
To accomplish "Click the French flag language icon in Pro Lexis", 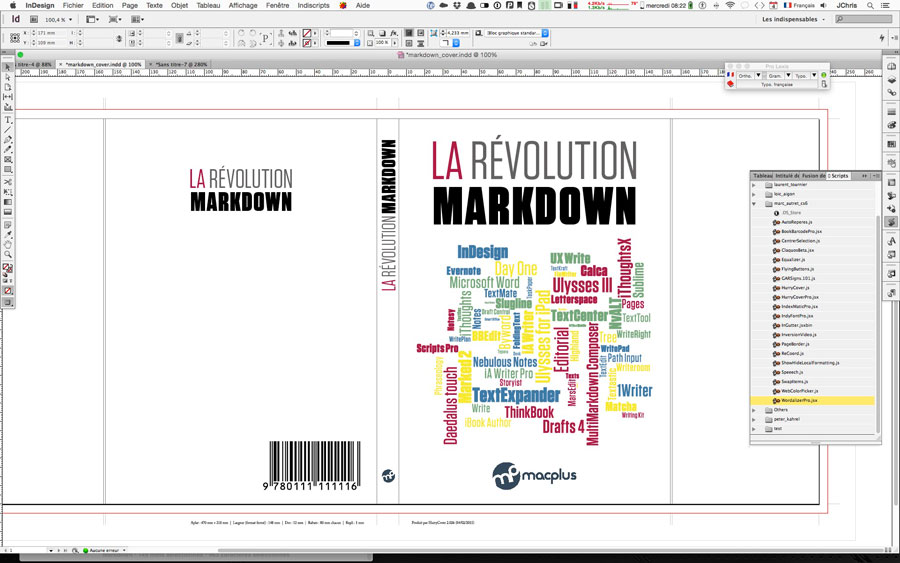I will tap(730, 75).
